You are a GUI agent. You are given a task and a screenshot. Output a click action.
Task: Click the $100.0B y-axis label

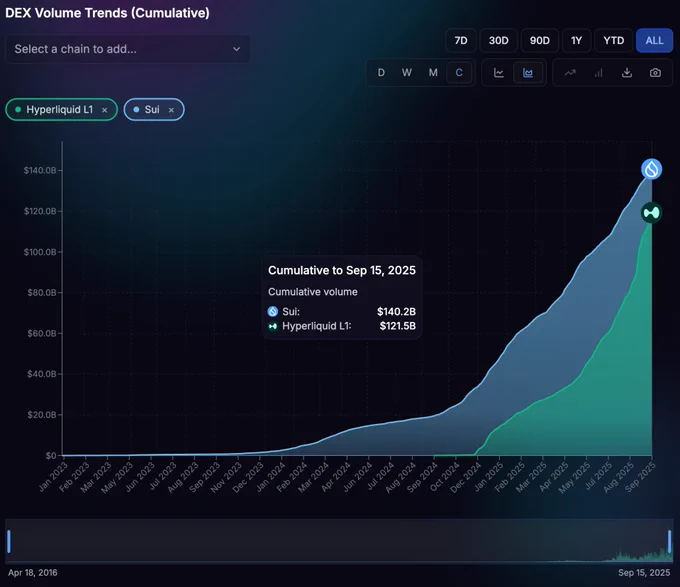pos(40,252)
